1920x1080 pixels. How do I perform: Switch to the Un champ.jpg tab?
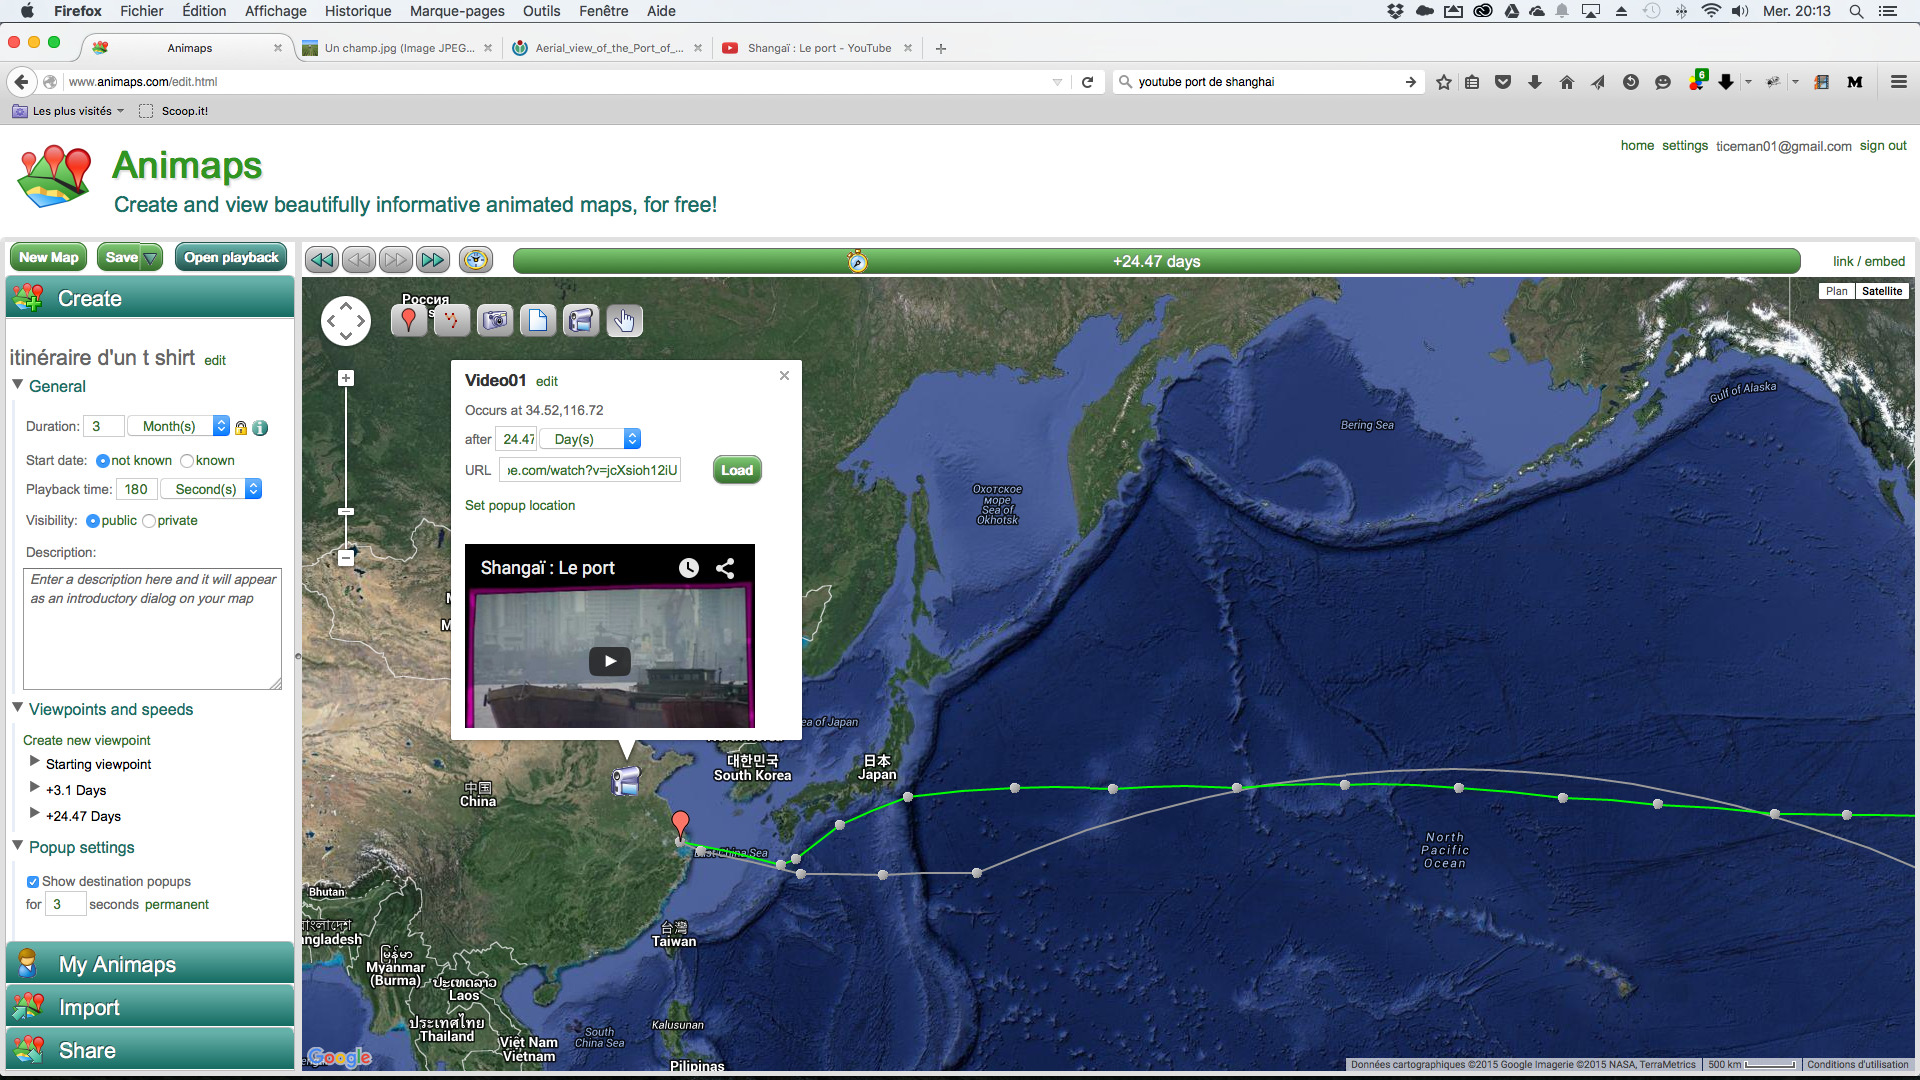tap(399, 48)
